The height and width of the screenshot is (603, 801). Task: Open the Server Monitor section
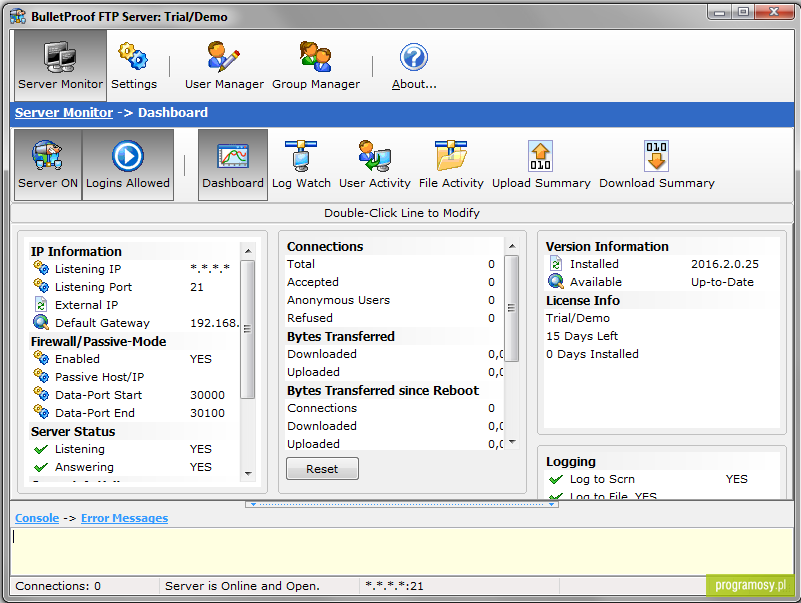coord(60,65)
